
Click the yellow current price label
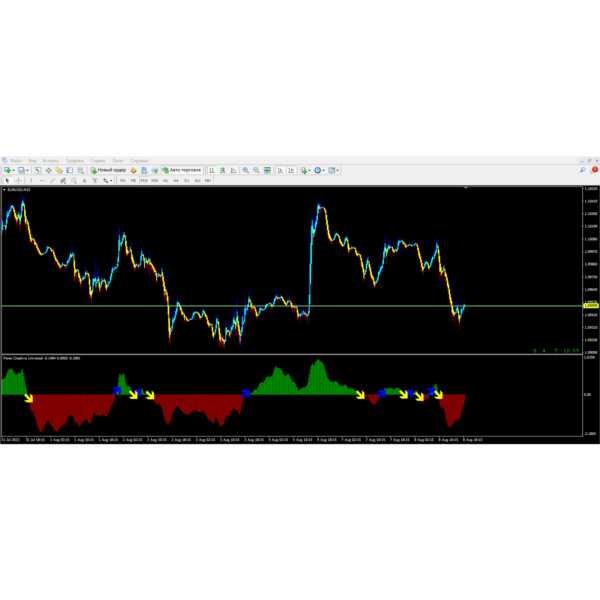pyautogui.click(x=590, y=306)
